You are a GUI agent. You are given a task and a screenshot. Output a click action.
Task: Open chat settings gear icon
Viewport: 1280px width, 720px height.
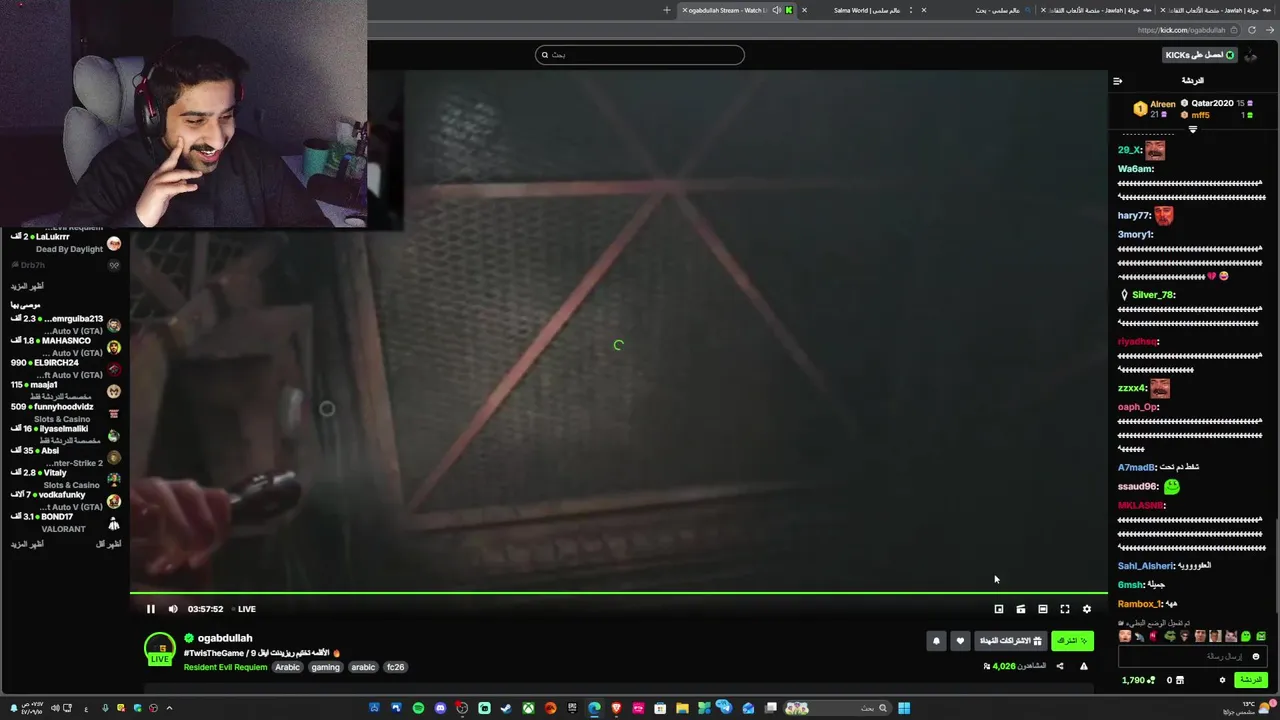pyautogui.click(x=1222, y=680)
